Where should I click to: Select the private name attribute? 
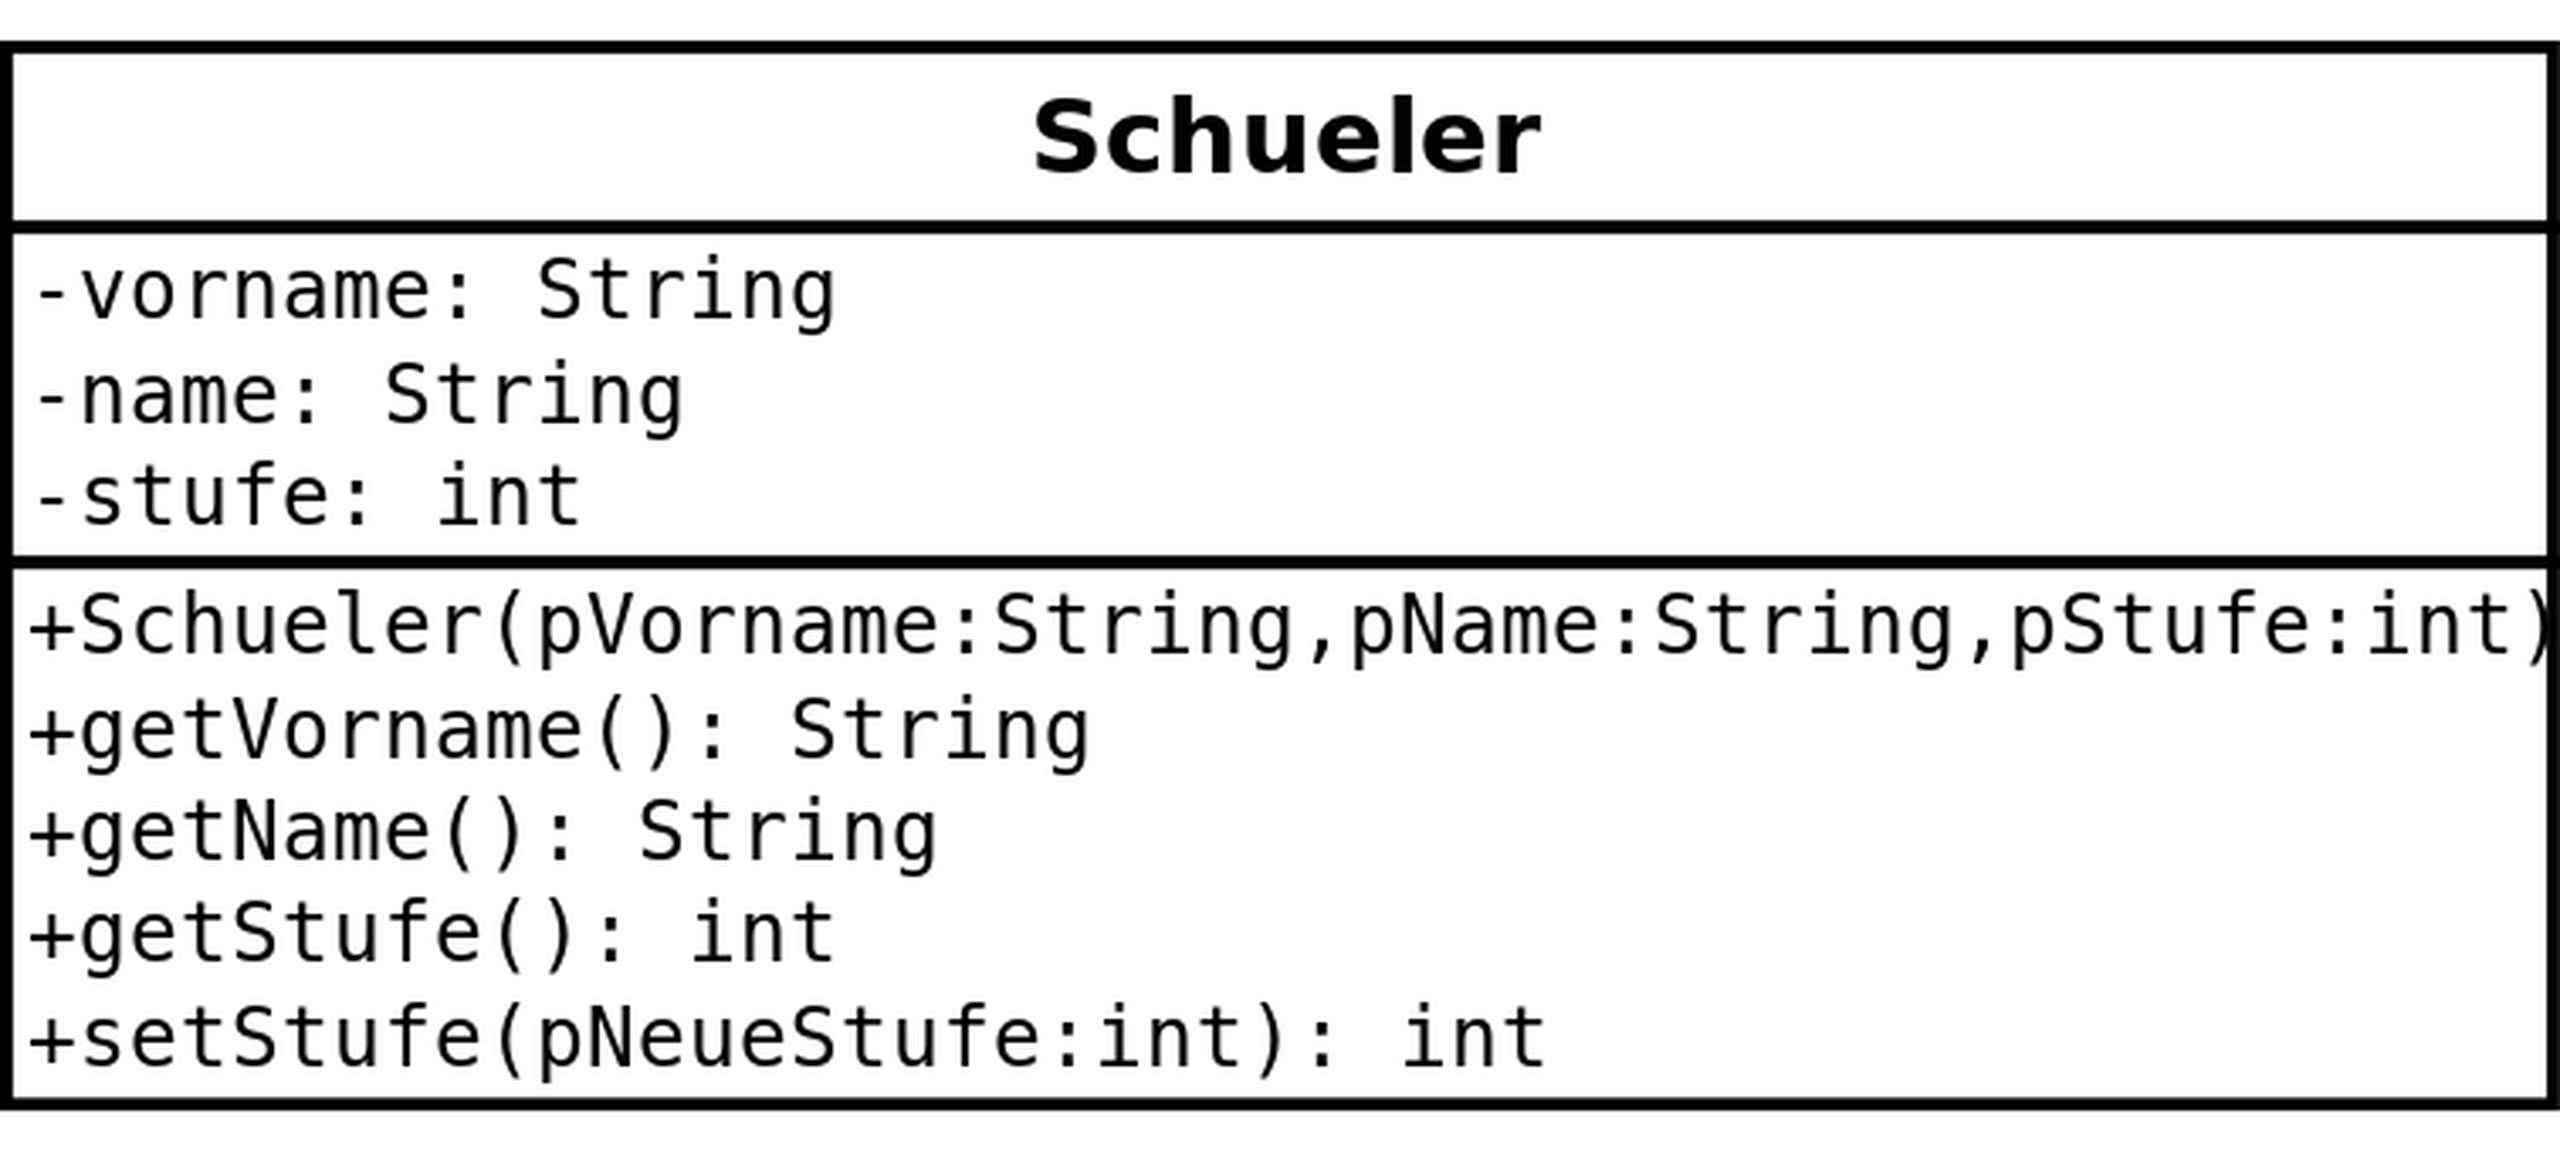(178, 396)
